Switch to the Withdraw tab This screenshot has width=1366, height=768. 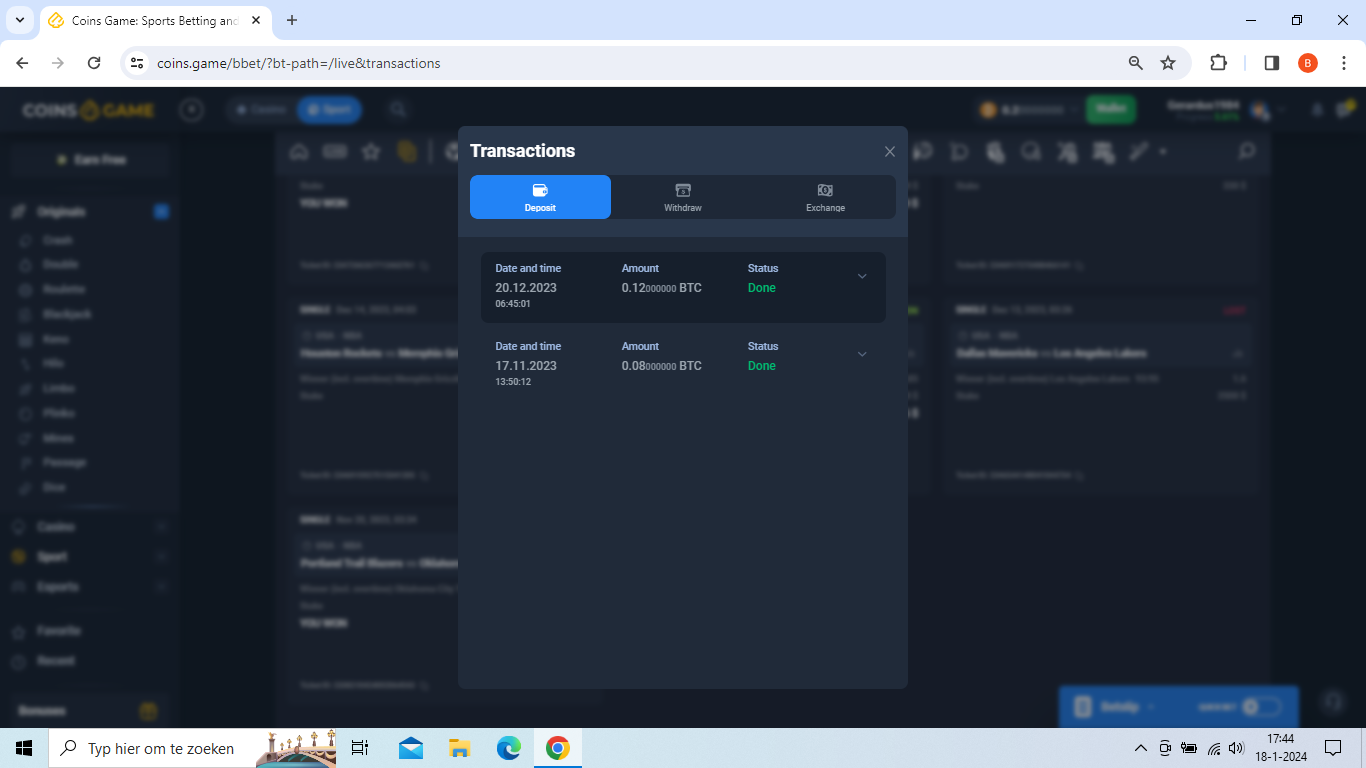pyautogui.click(x=683, y=197)
